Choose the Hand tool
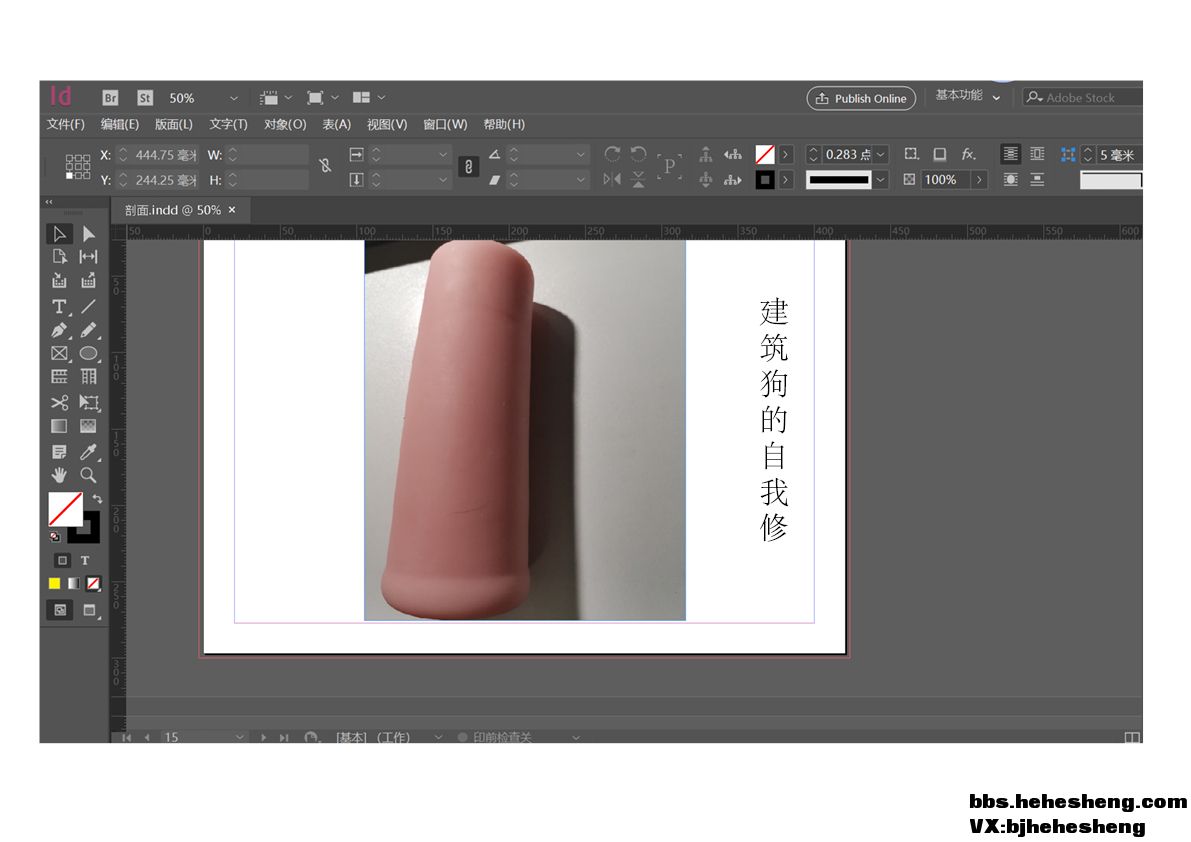The image size is (1191, 842). coord(59,475)
